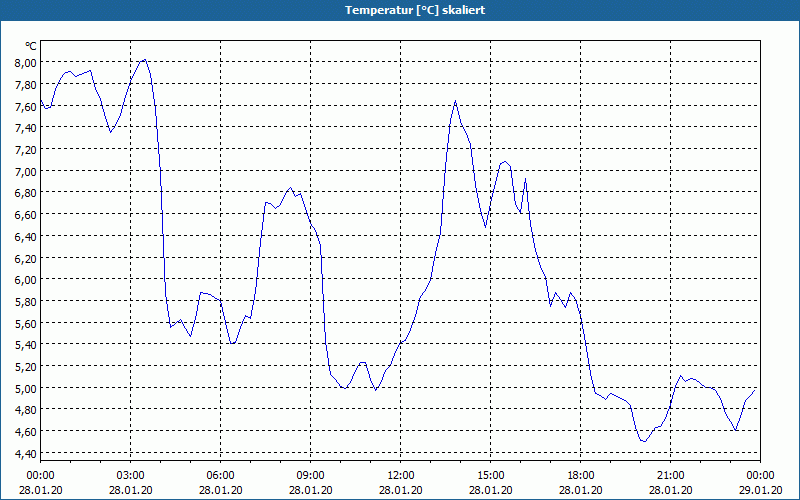Click the 5,00 y-axis value

pos(26,388)
